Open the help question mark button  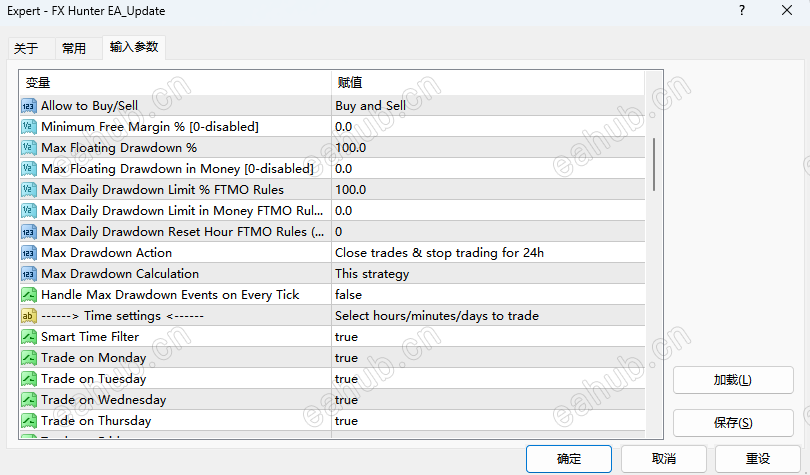tap(742, 10)
